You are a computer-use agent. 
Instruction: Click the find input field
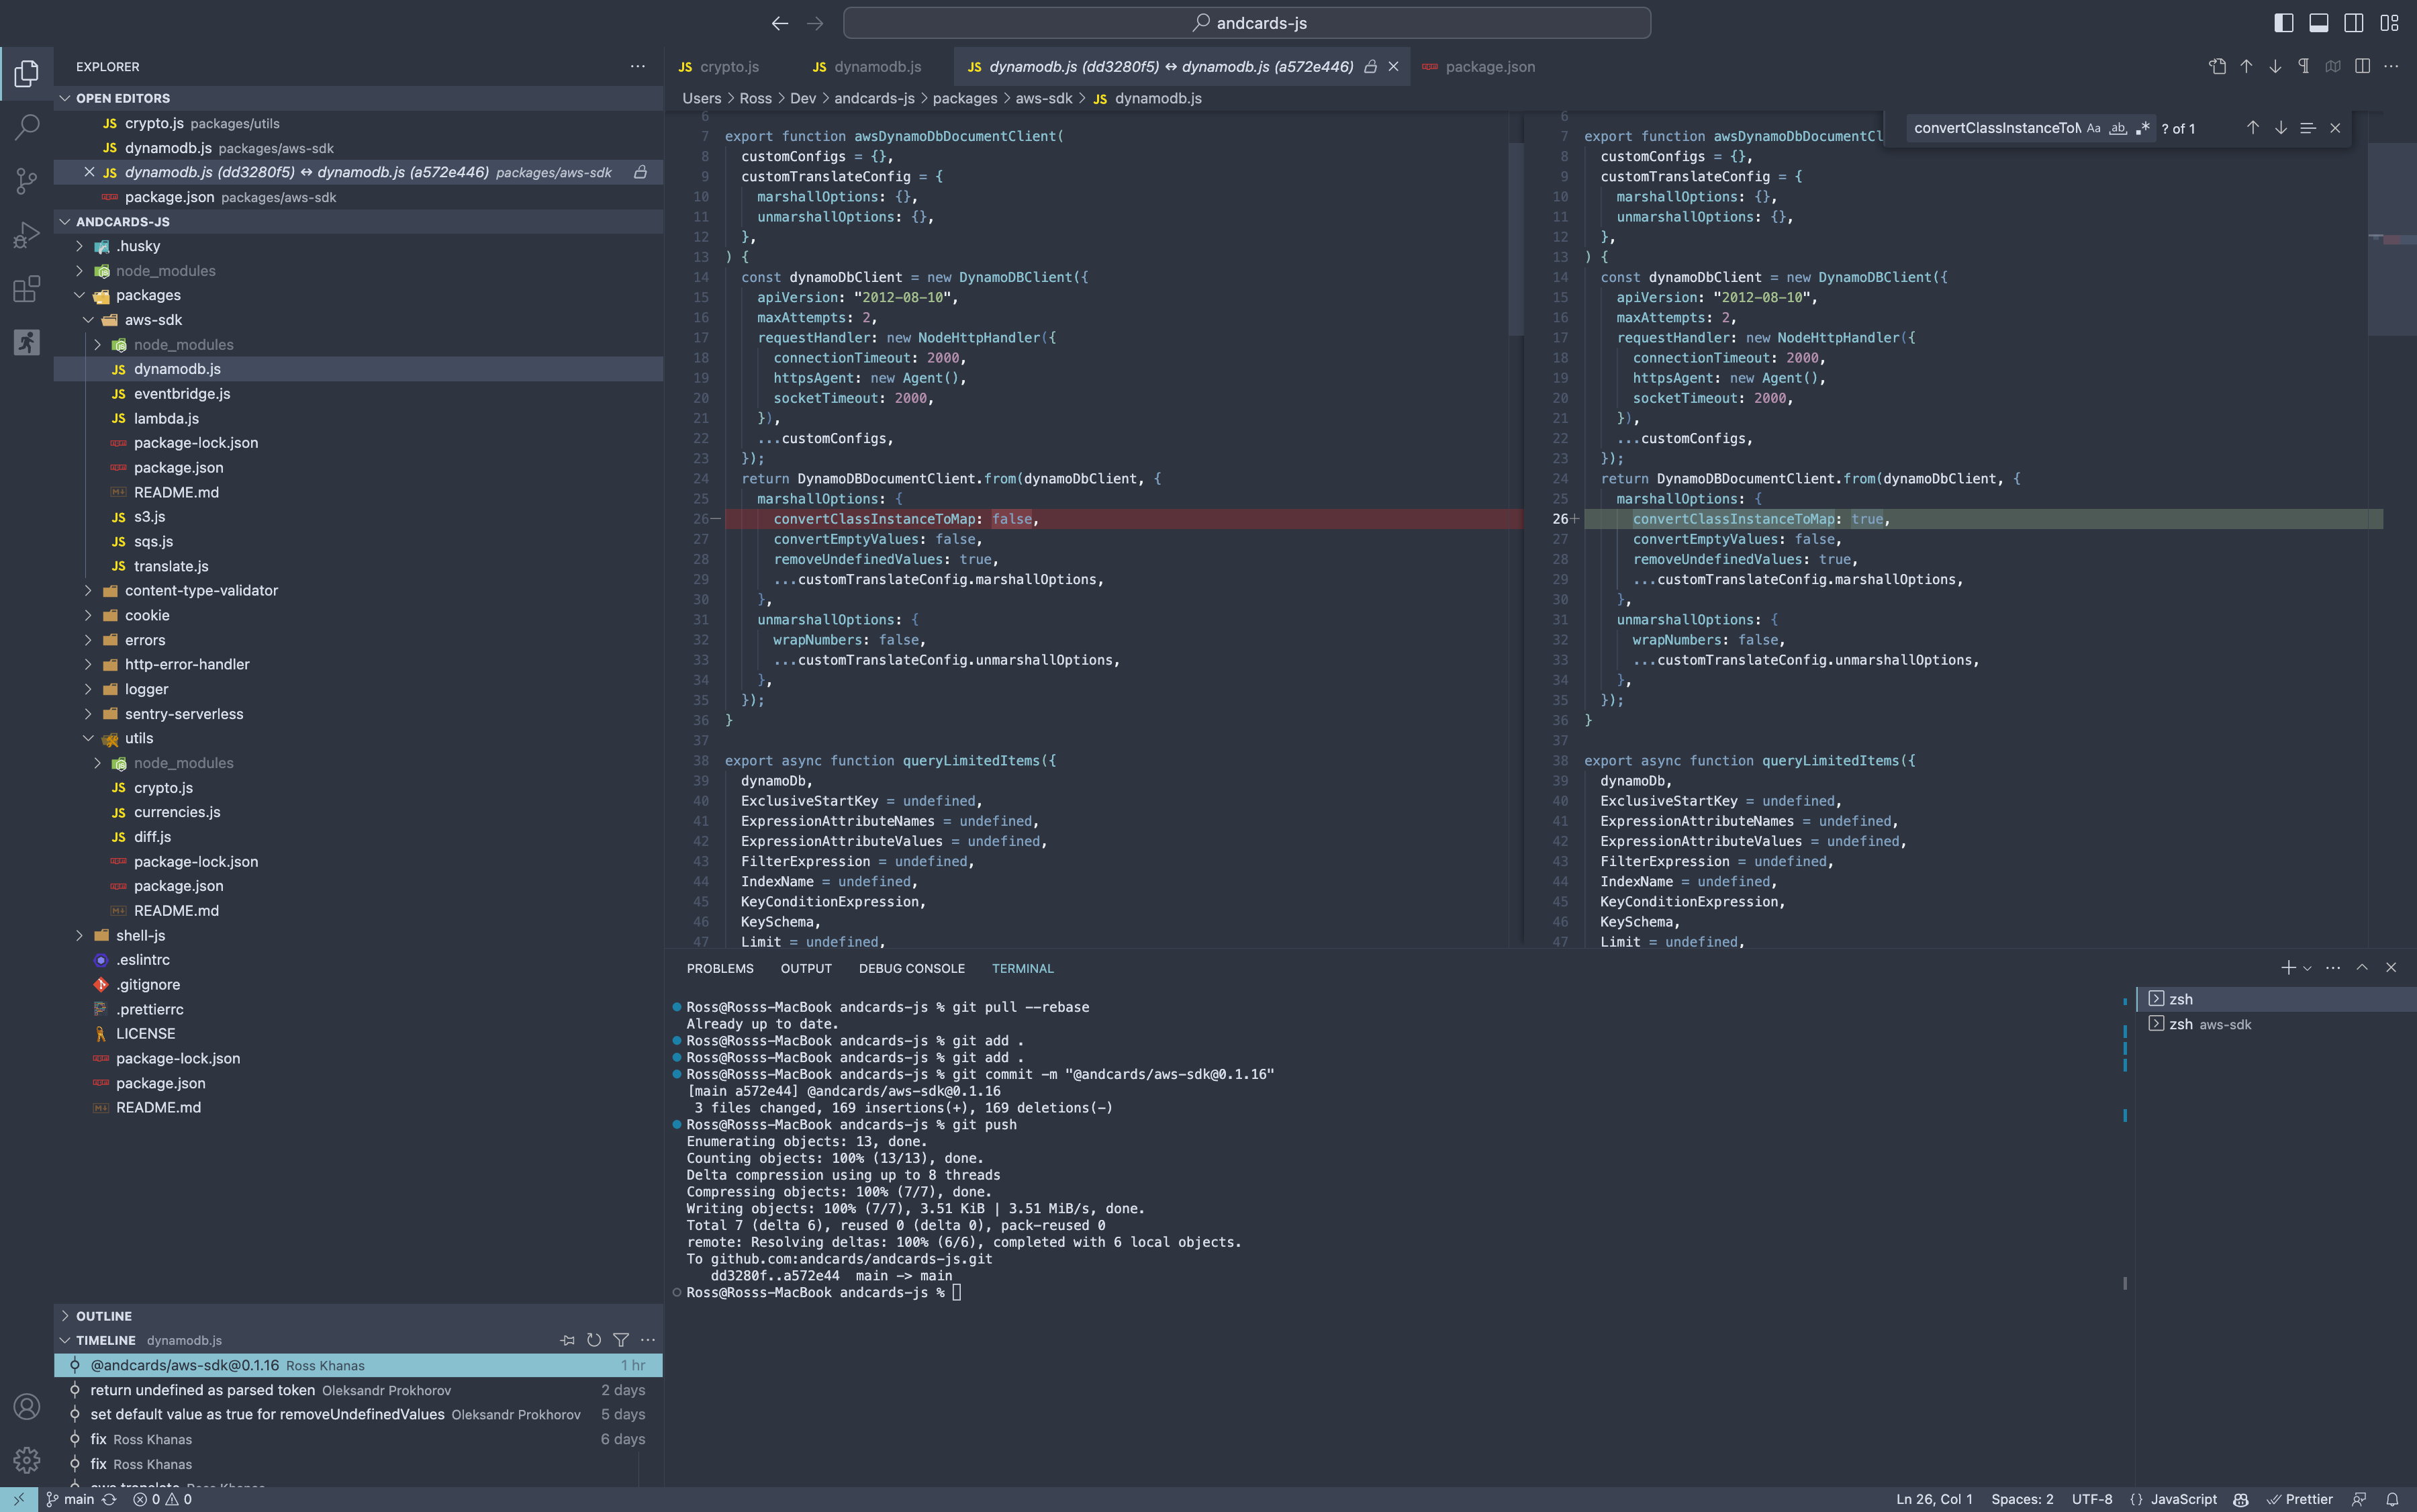point(1994,128)
